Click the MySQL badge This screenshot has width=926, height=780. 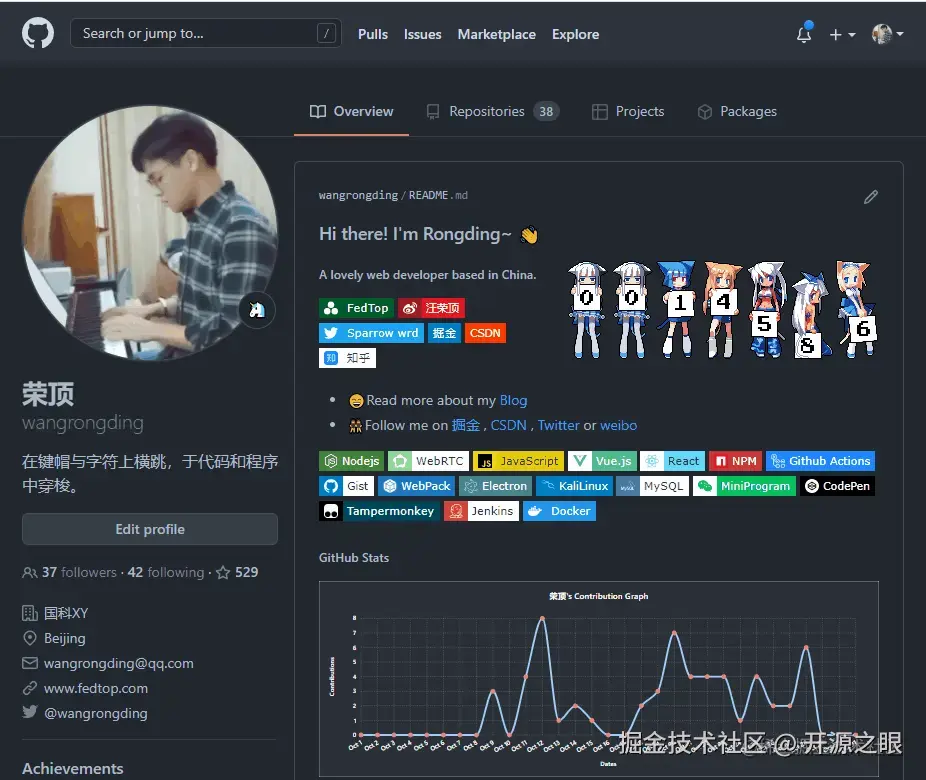(x=652, y=486)
